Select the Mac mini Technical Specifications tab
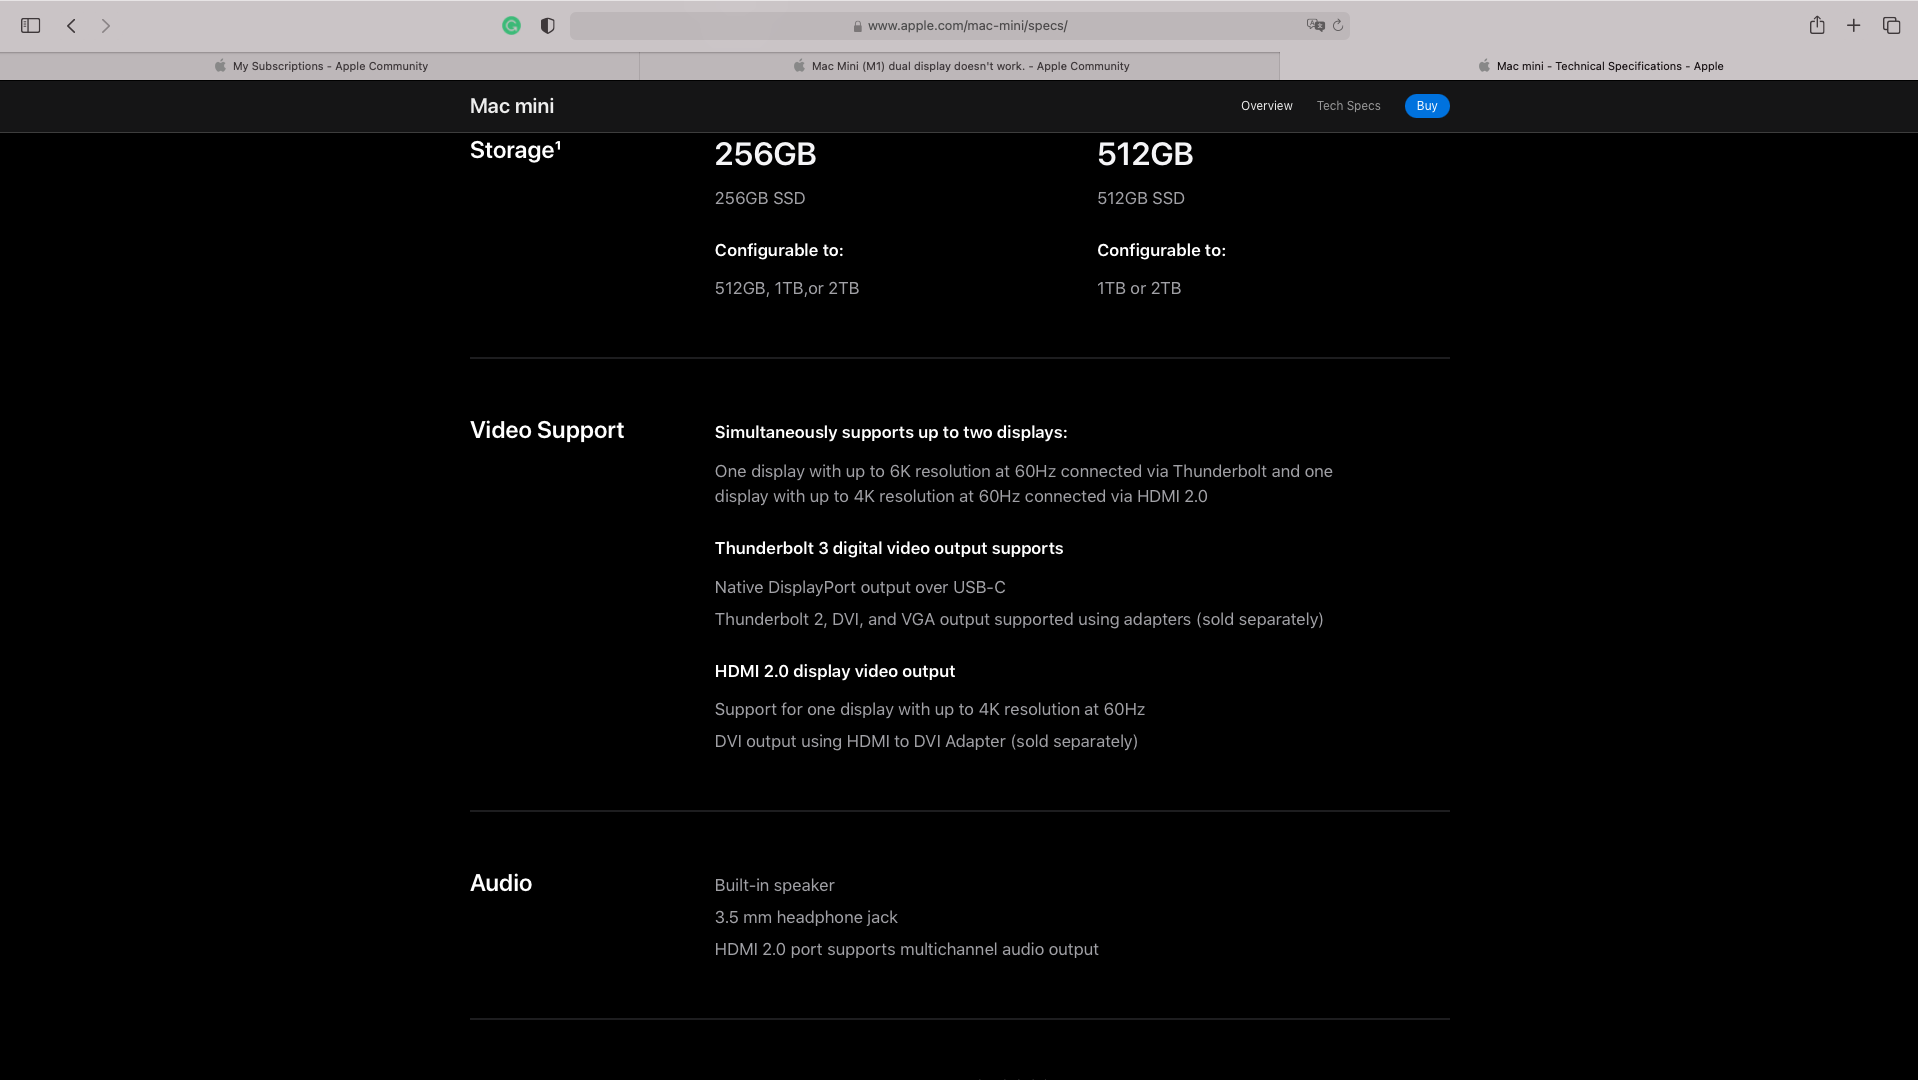The height and width of the screenshot is (1080, 1918). (1599, 66)
